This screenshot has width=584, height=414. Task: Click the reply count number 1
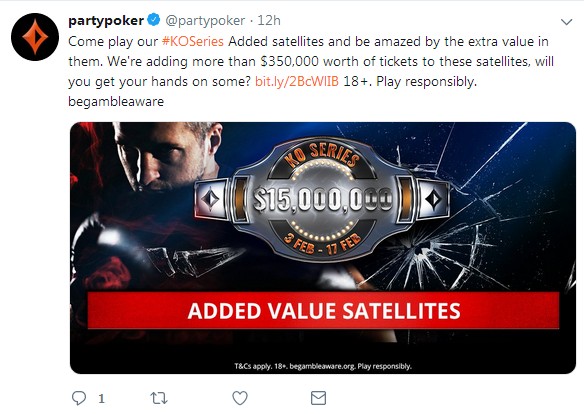coord(101,399)
